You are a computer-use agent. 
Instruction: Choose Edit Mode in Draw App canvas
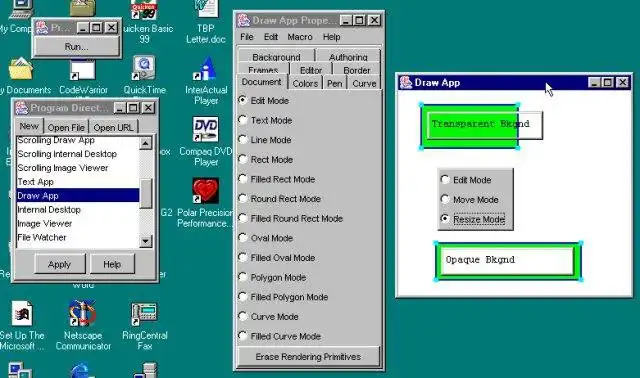(445, 179)
